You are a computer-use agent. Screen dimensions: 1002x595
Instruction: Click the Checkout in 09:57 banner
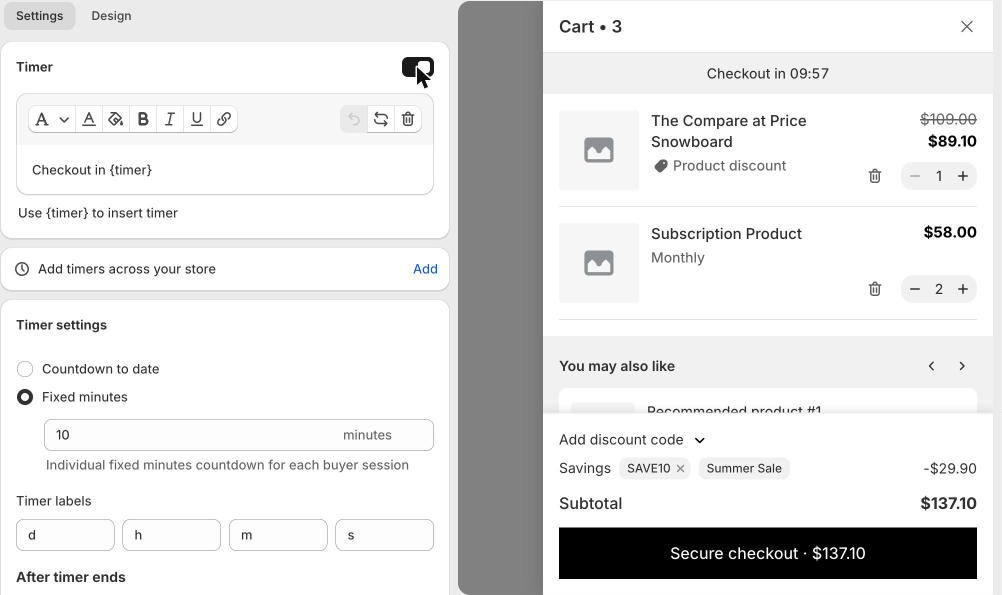point(767,73)
